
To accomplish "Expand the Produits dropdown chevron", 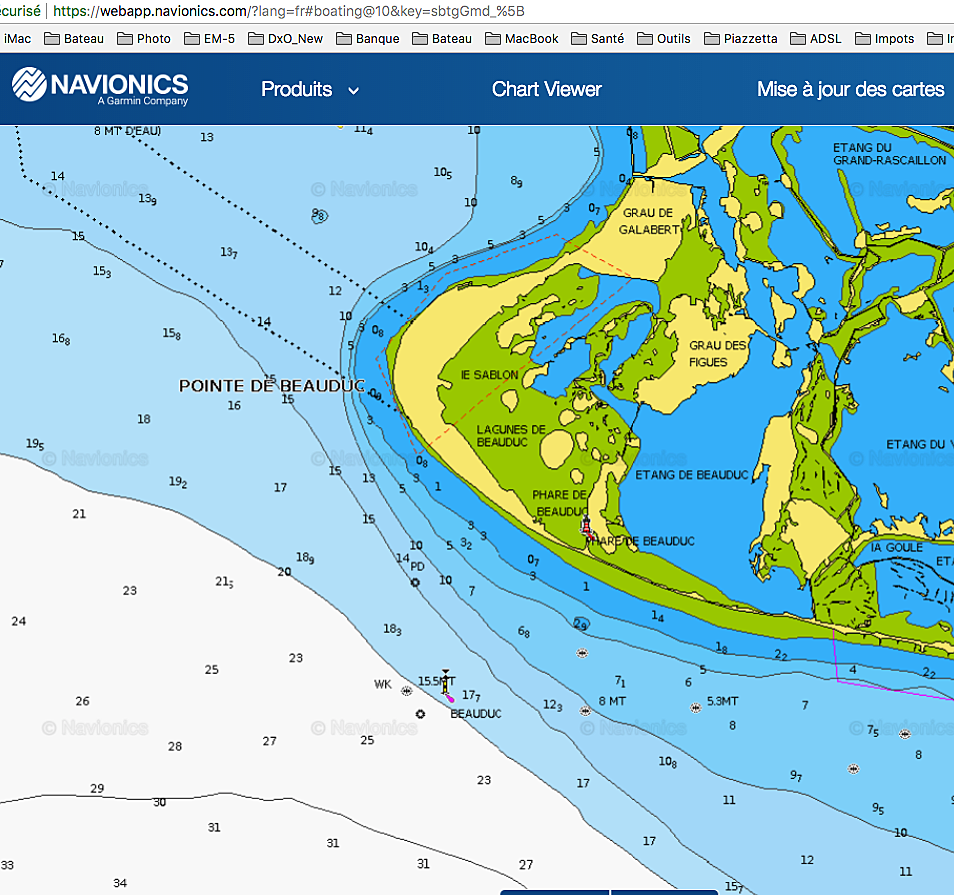I will coord(353,91).
